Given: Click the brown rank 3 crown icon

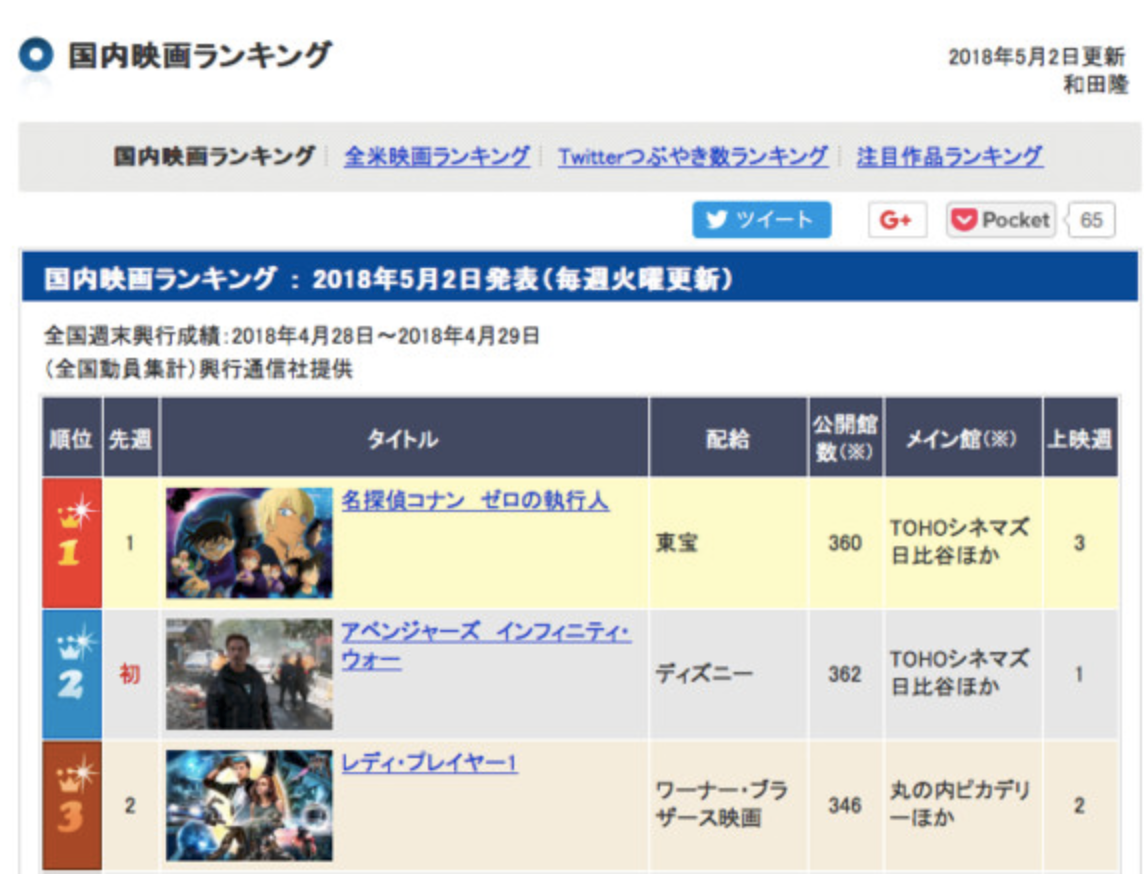Looking at the screenshot, I should point(71,805).
